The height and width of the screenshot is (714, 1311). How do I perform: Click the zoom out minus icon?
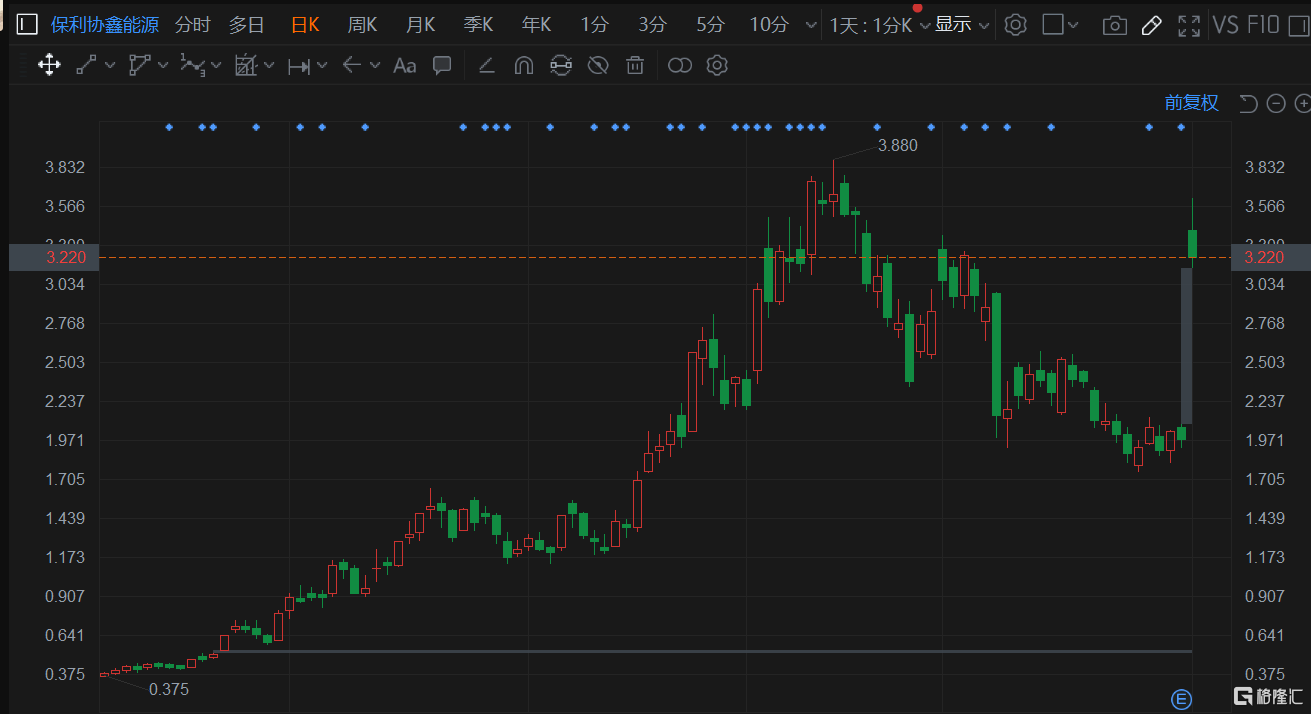pyautogui.click(x=1275, y=103)
